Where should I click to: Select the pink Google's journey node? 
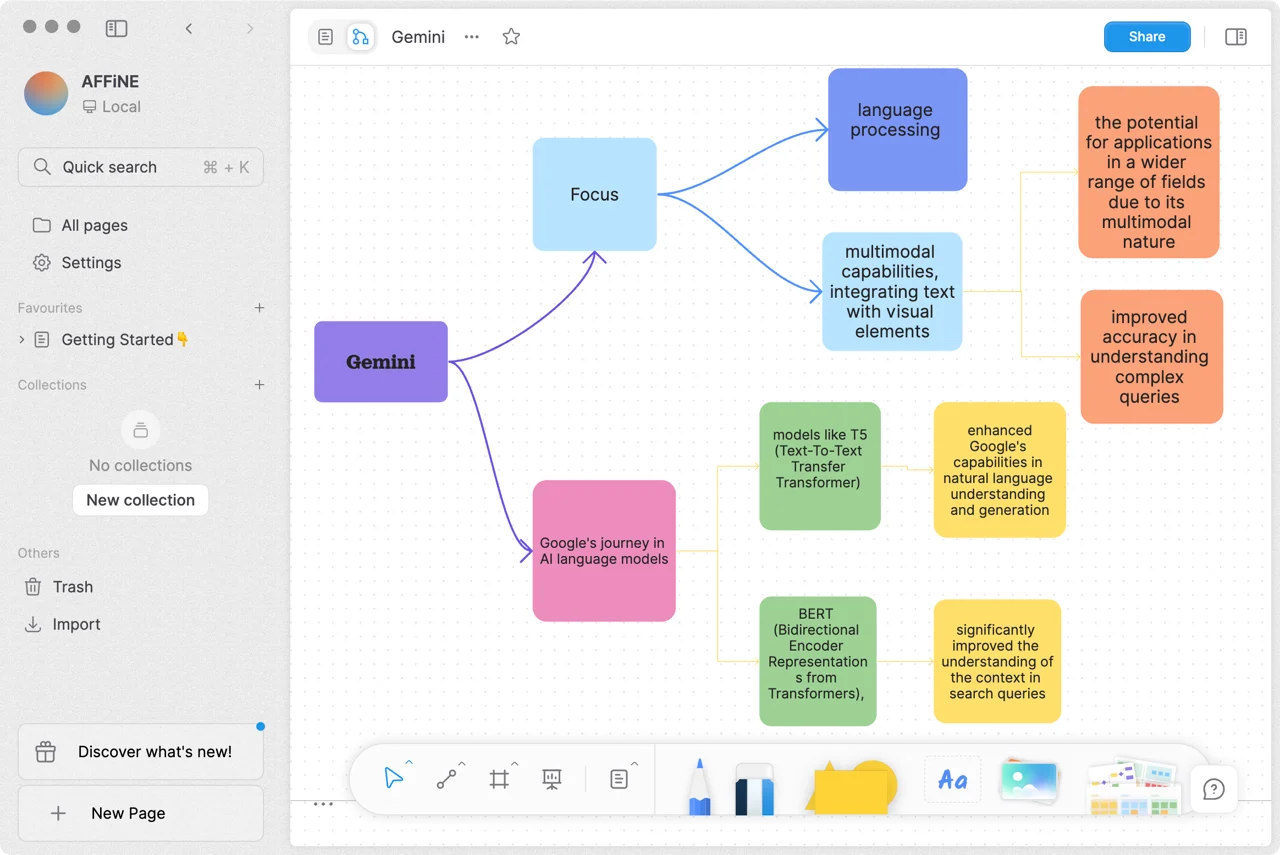604,551
